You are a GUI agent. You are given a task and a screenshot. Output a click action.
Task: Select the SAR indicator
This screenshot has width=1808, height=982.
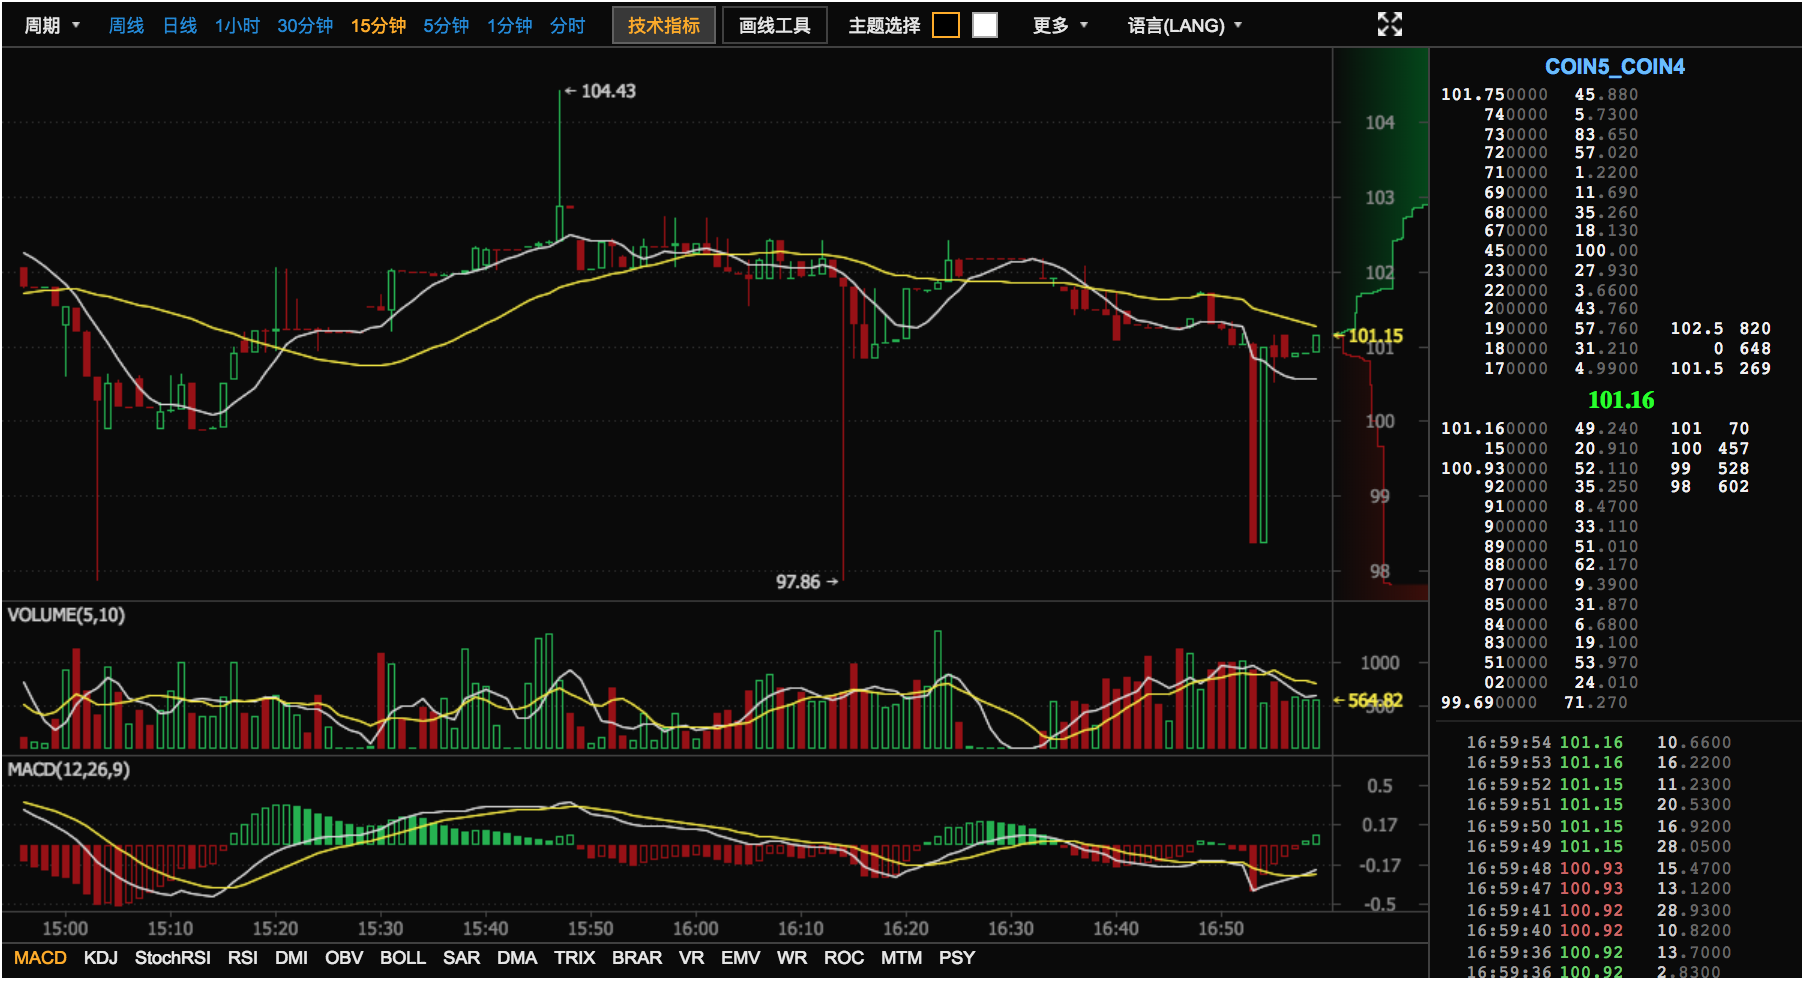tap(462, 958)
